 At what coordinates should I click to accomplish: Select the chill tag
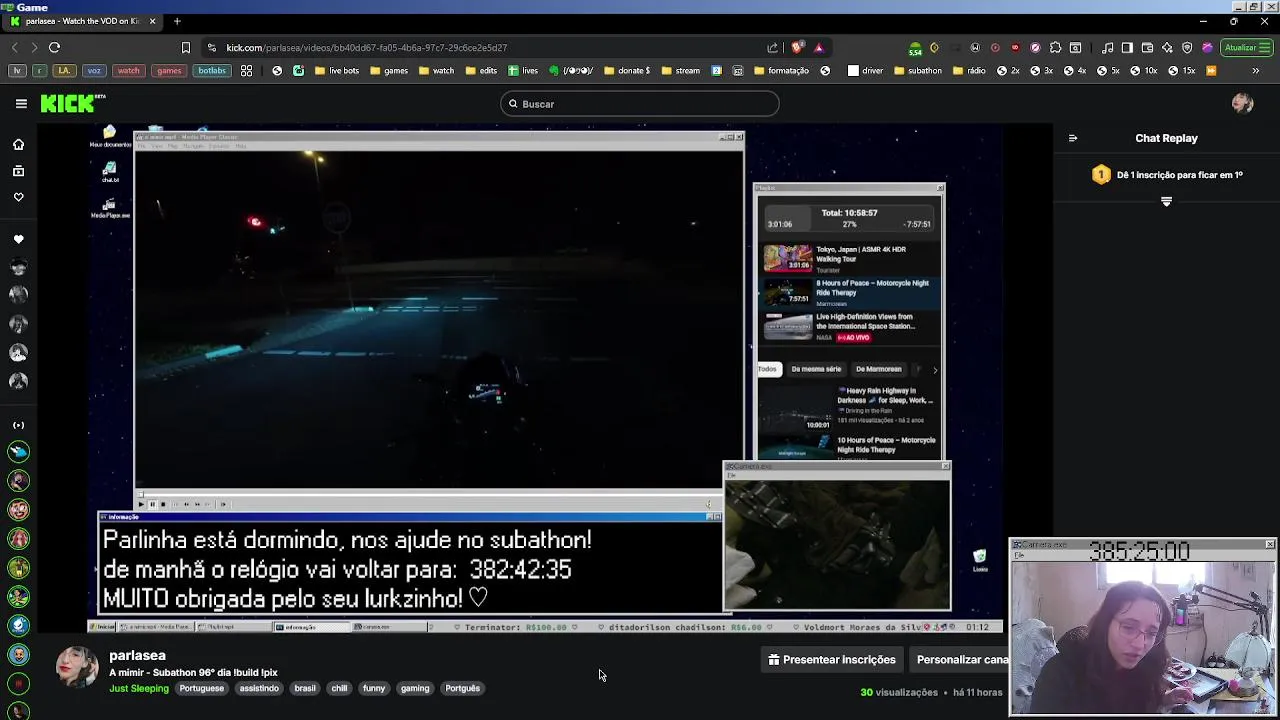click(339, 688)
